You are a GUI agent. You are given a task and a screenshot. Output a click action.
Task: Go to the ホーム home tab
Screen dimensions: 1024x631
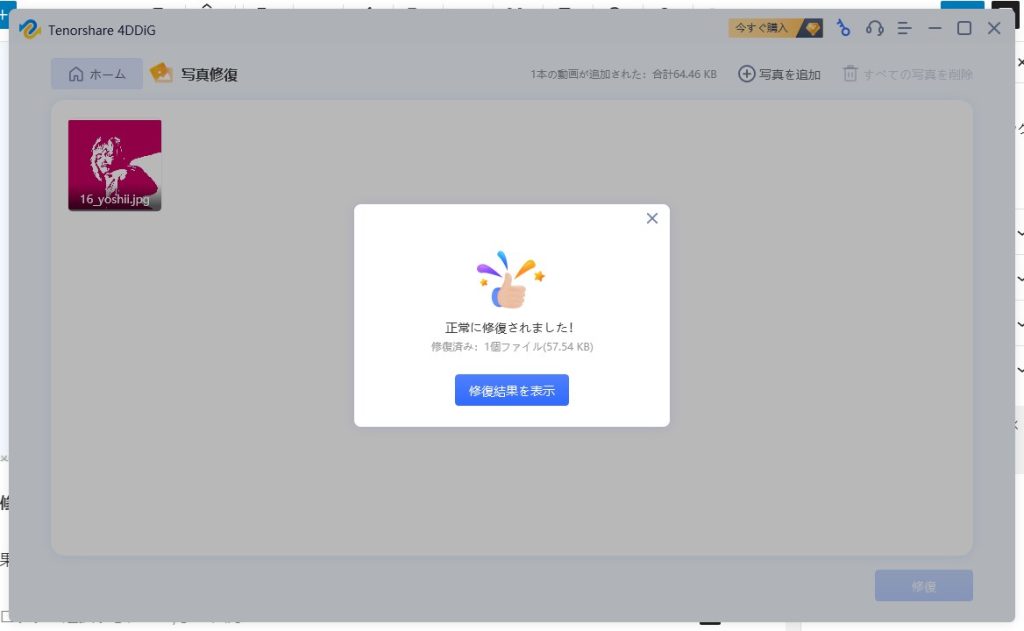(97, 74)
